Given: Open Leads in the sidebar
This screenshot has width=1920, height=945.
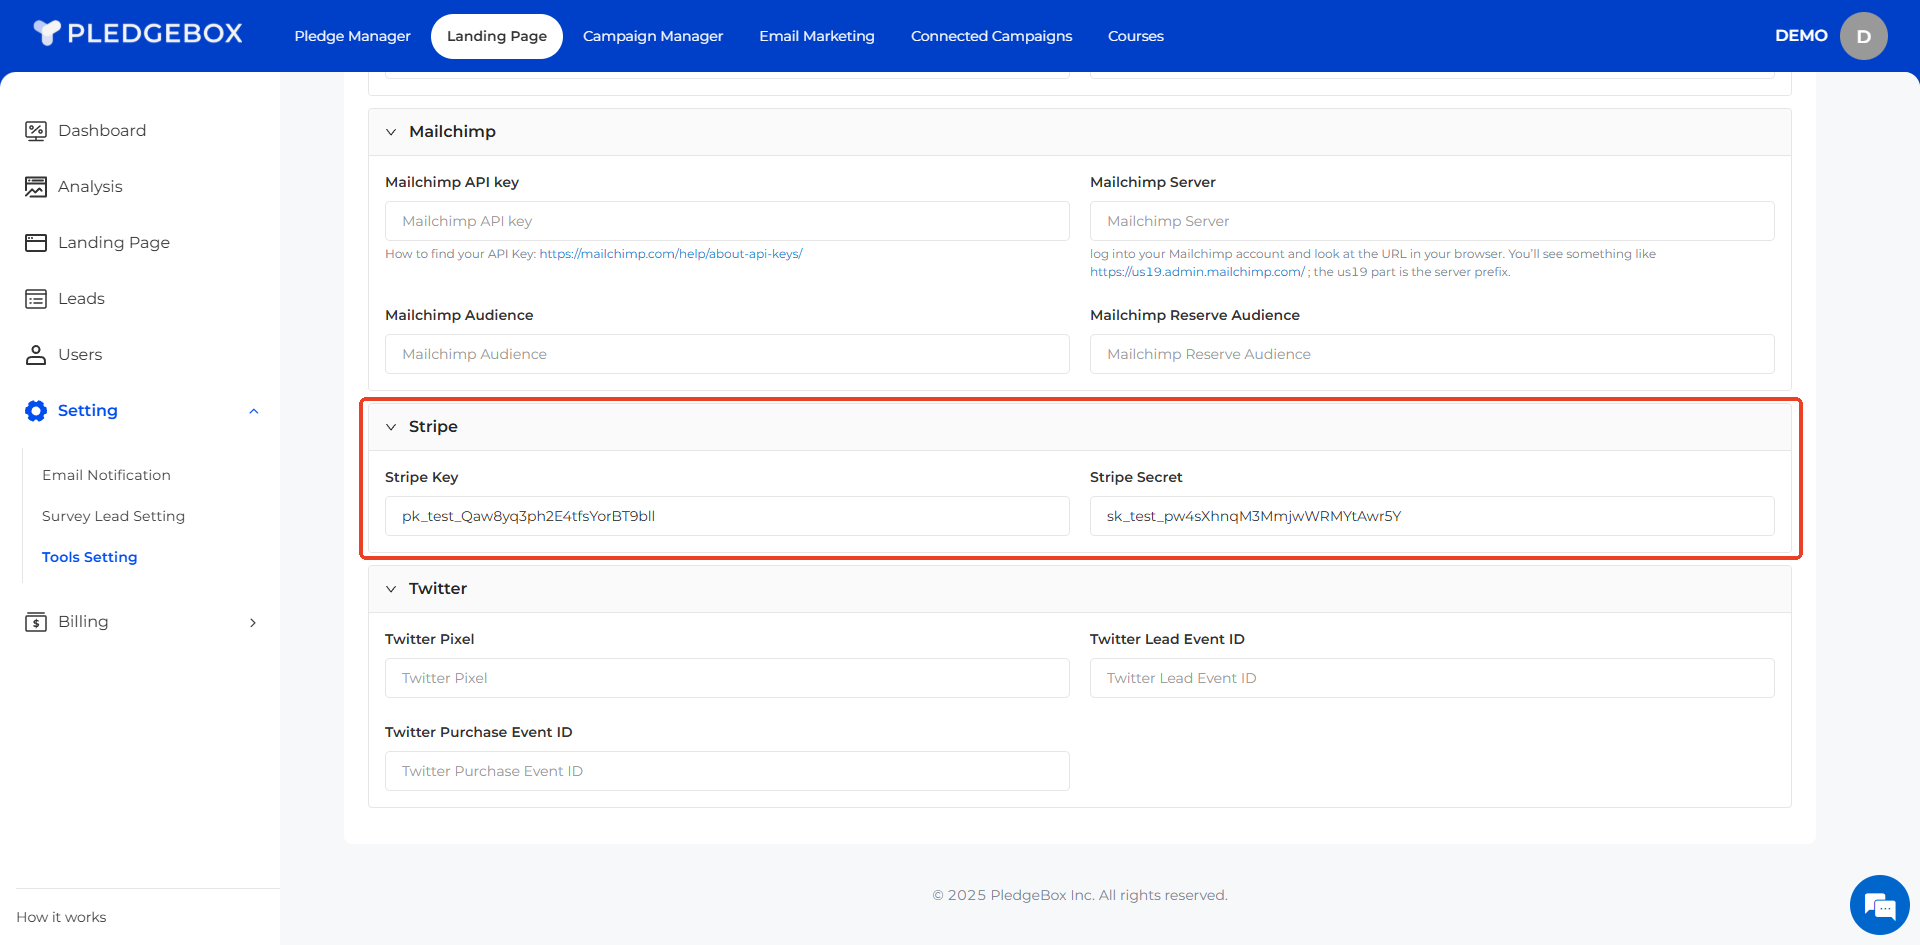Looking at the screenshot, I should click(x=81, y=299).
